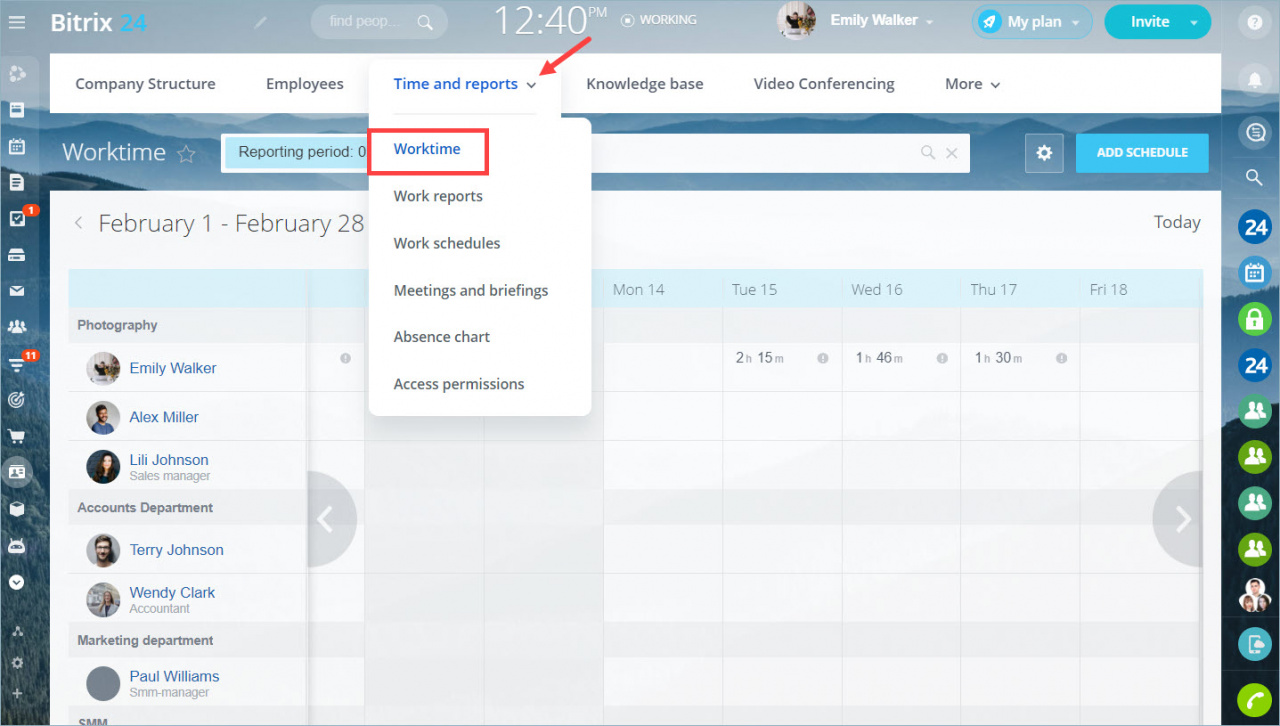Open the hamburger main menu

click(x=16, y=21)
